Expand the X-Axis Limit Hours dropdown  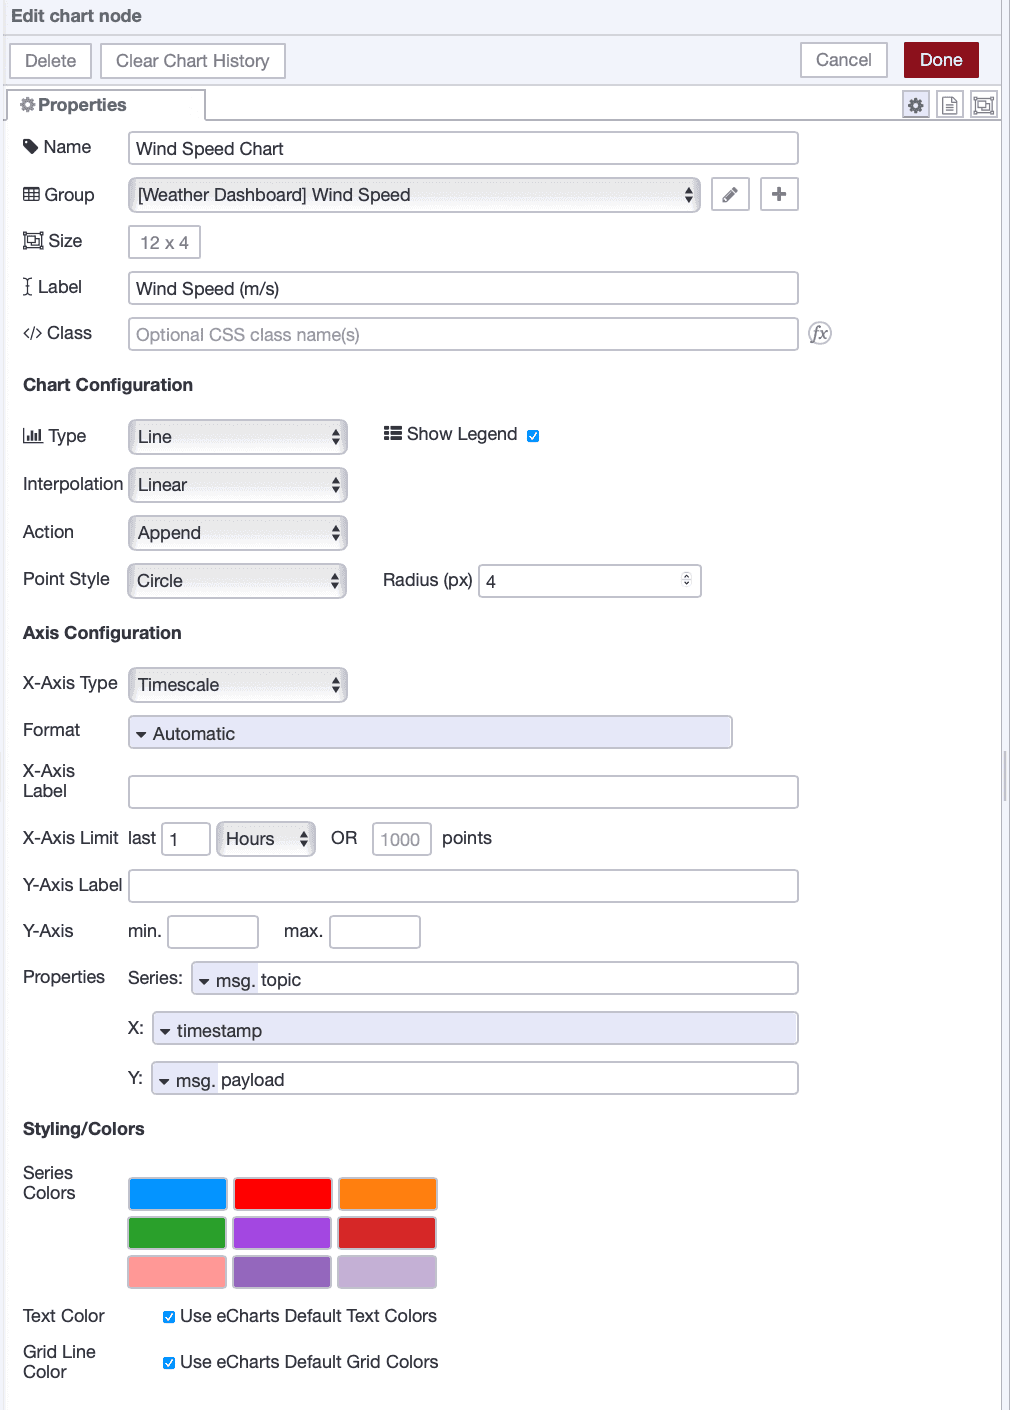tap(266, 839)
